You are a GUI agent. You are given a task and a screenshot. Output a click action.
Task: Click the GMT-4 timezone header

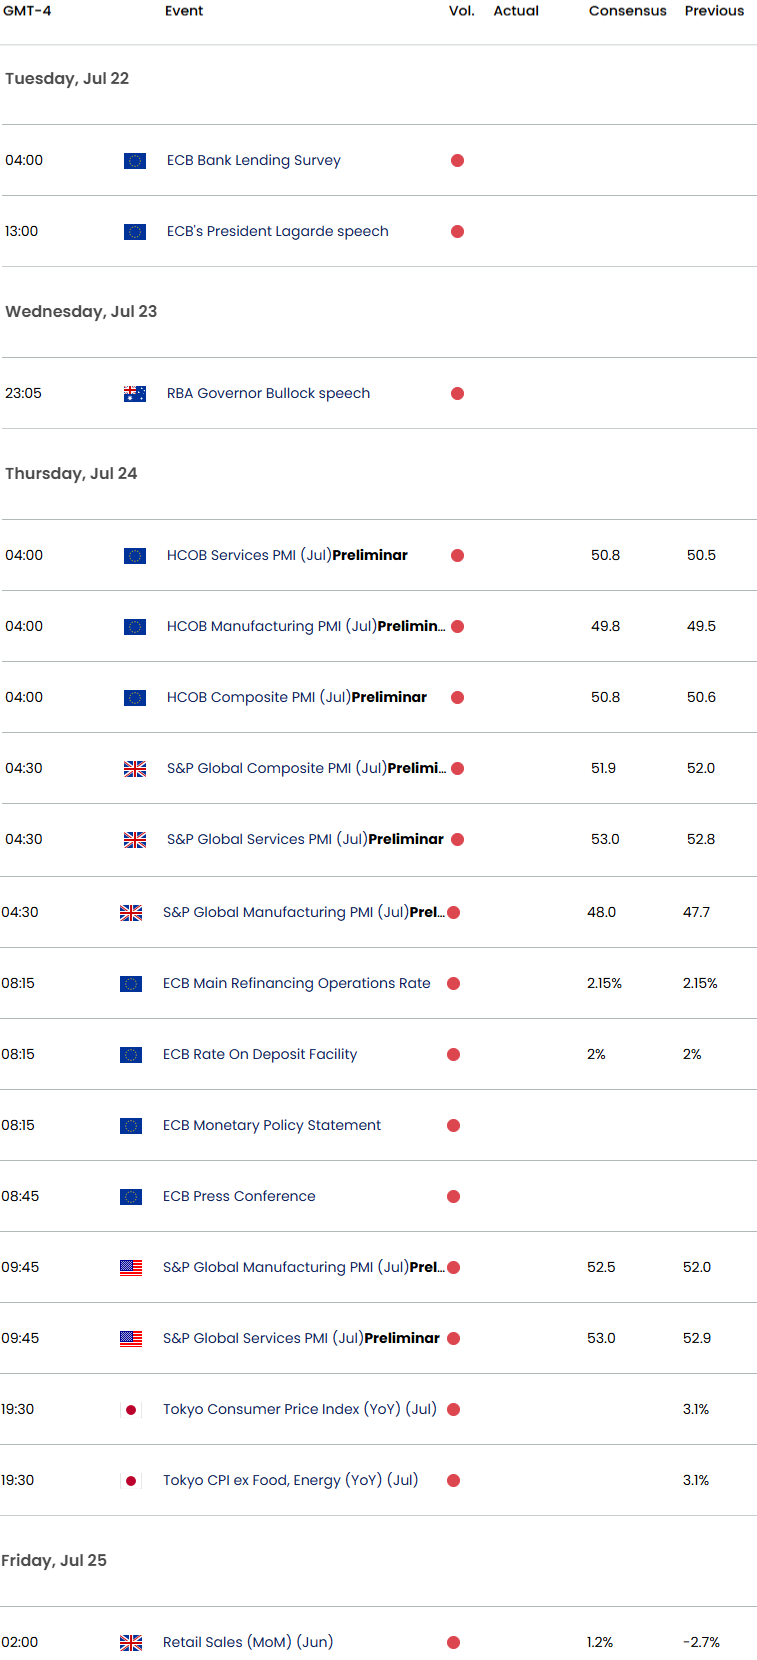tap(27, 11)
